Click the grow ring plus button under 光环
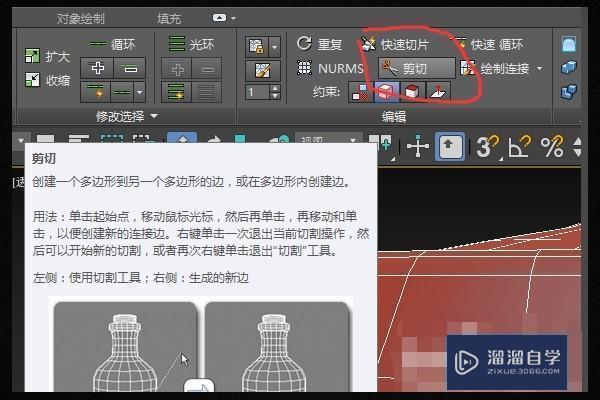The width and height of the screenshot is (600, 400). click(177, 69)
